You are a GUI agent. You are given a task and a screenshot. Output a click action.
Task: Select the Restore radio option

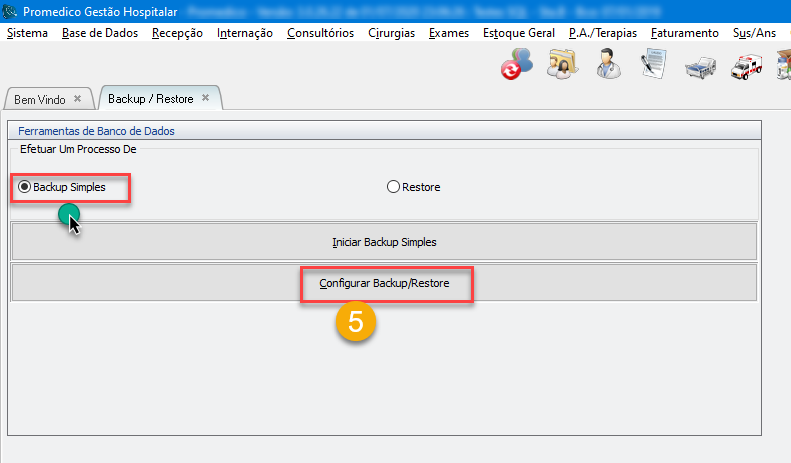(393, 187)
